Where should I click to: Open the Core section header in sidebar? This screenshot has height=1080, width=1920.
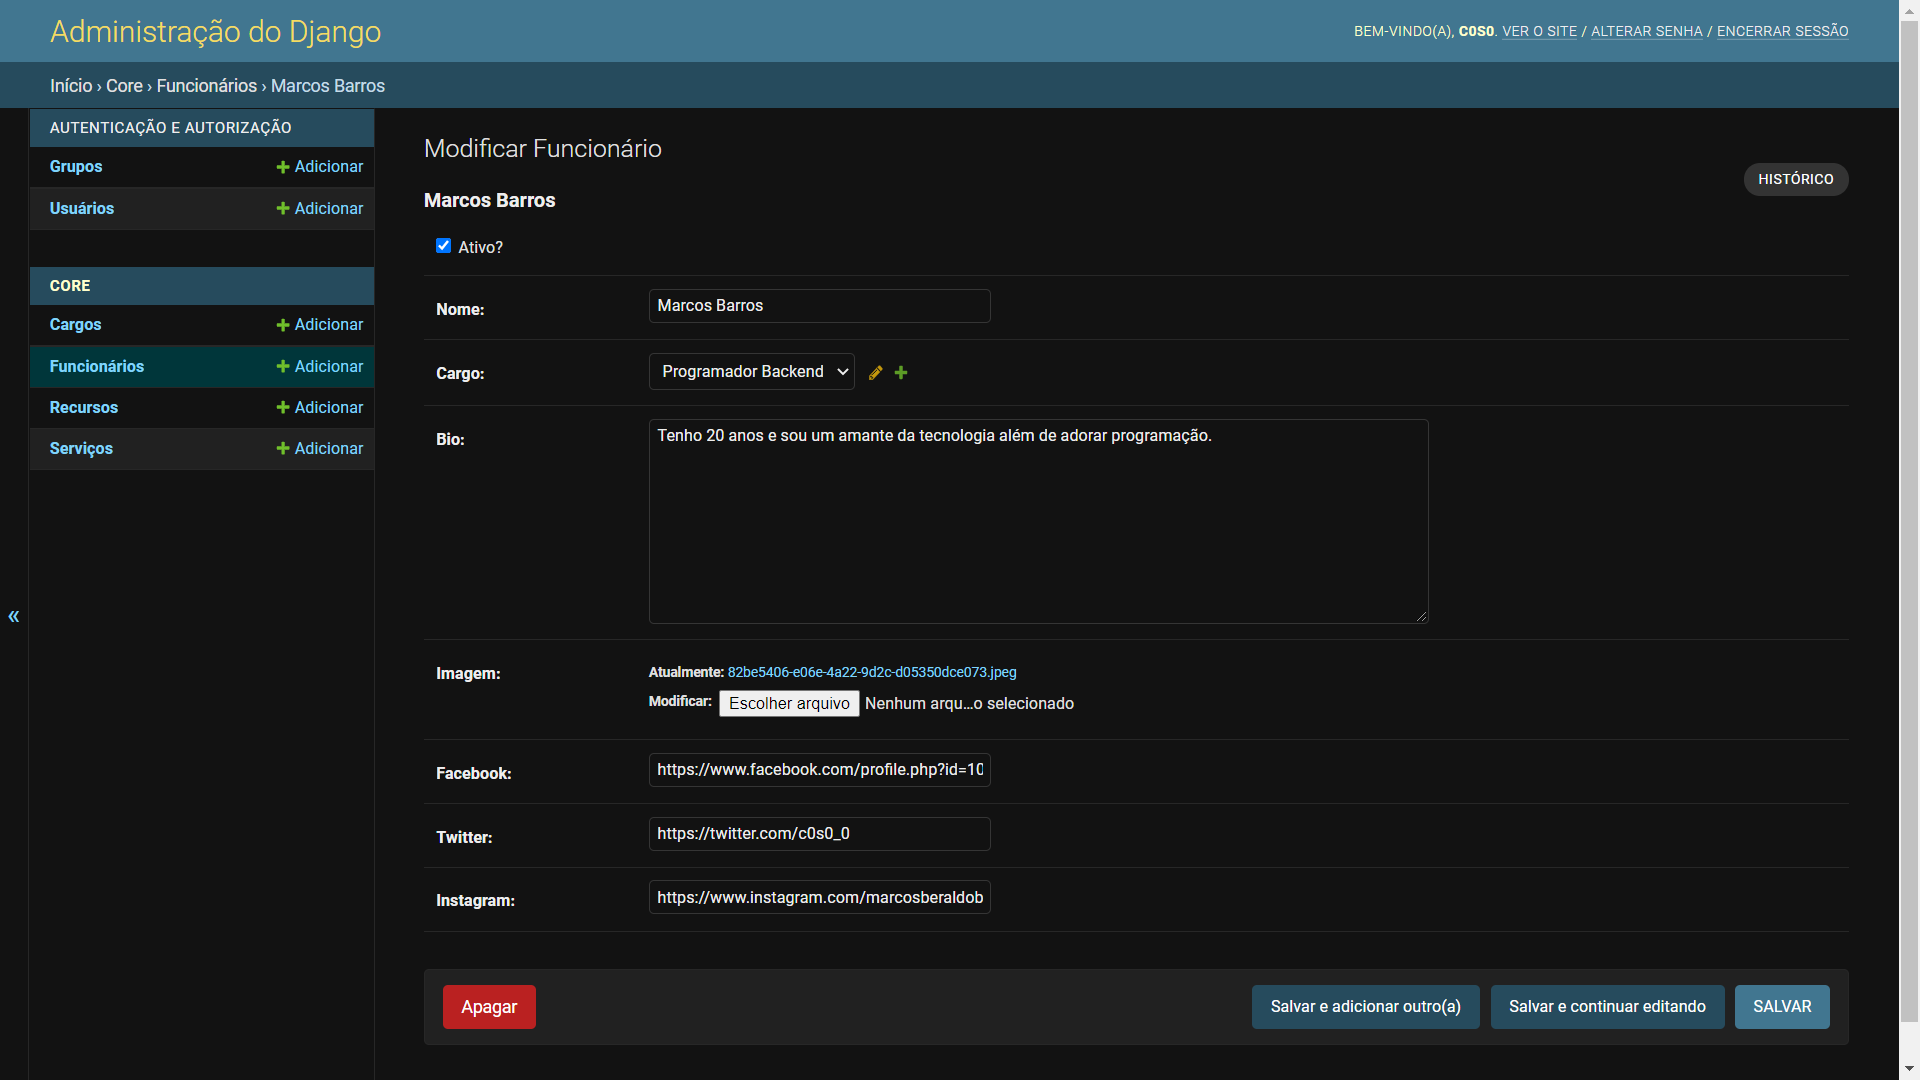click(70, 286)
